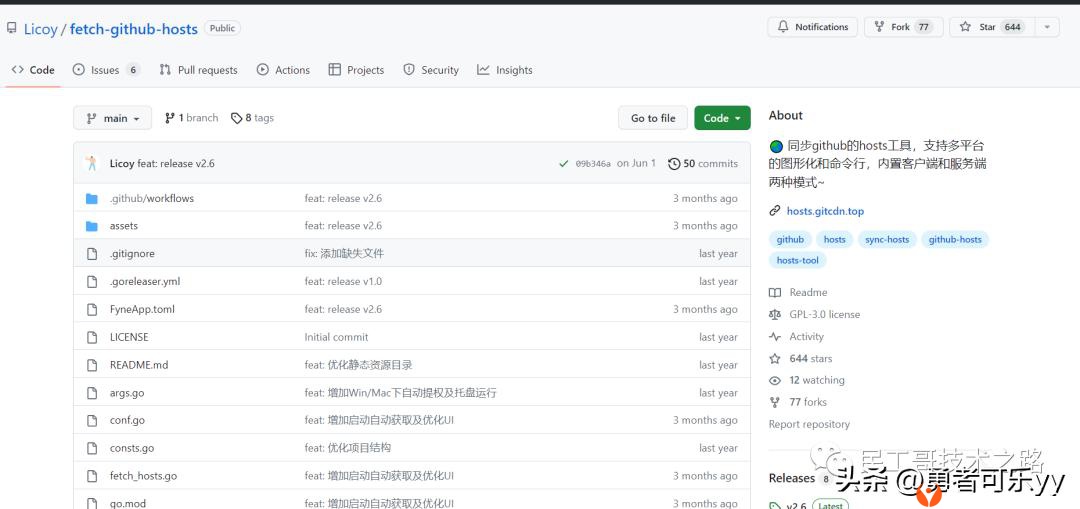Open the assets folder
The width and height of the screenshot is (1080, 509).
point(124,226)
